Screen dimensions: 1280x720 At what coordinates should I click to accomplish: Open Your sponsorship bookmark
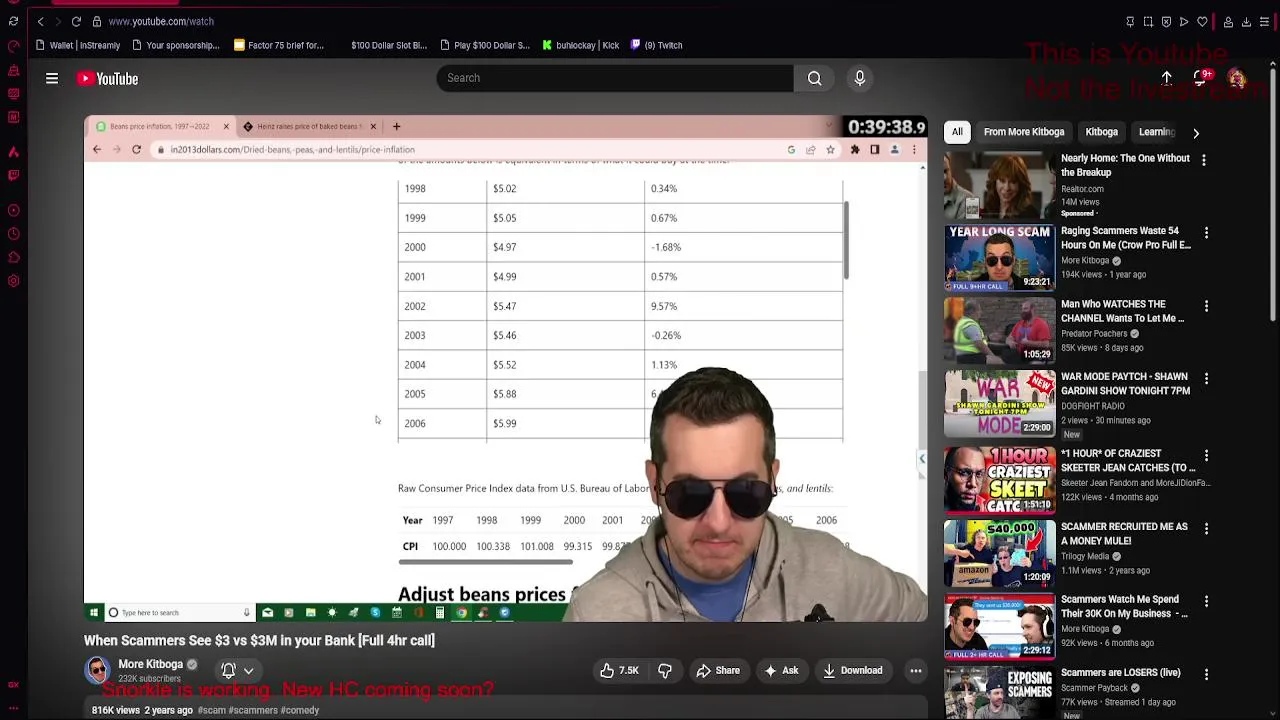click(175, 45)
